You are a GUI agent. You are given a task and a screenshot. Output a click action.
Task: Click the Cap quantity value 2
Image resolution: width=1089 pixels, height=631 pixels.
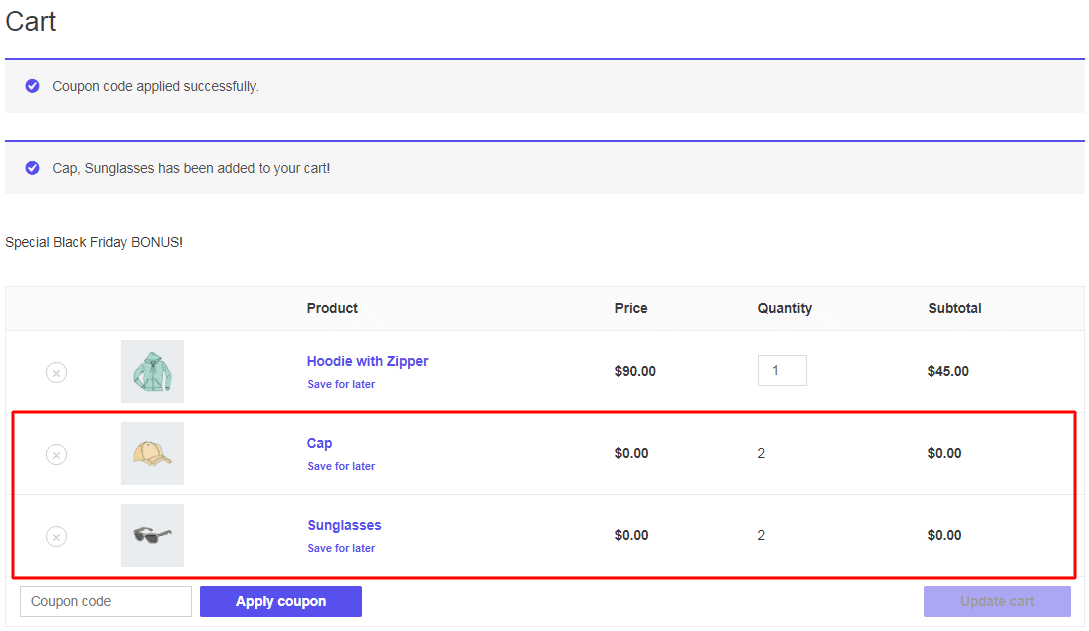coord(761,453)
